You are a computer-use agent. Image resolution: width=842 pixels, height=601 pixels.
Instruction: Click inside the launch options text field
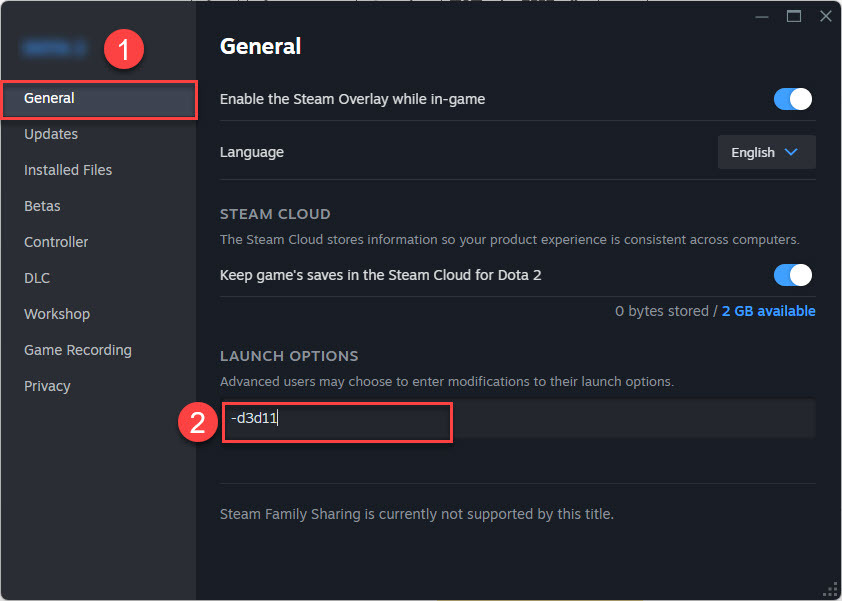(x=337, y=422)
